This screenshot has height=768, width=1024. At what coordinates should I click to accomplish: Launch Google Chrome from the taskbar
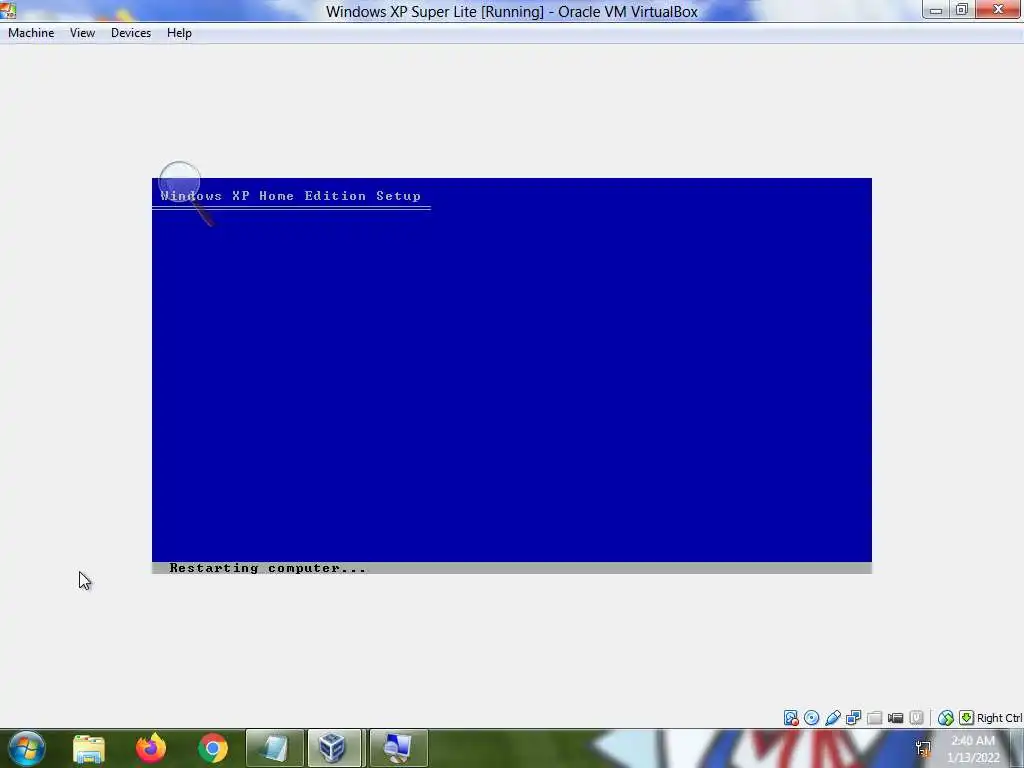click(x=213, y=748)
